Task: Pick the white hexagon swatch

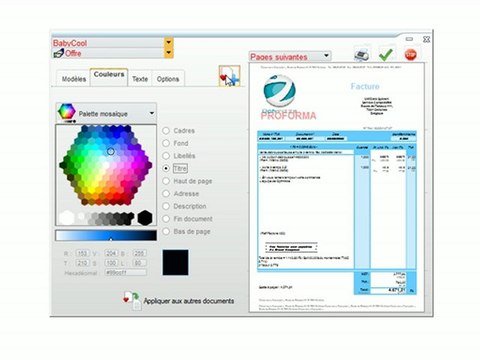Action: coord(67,218)
